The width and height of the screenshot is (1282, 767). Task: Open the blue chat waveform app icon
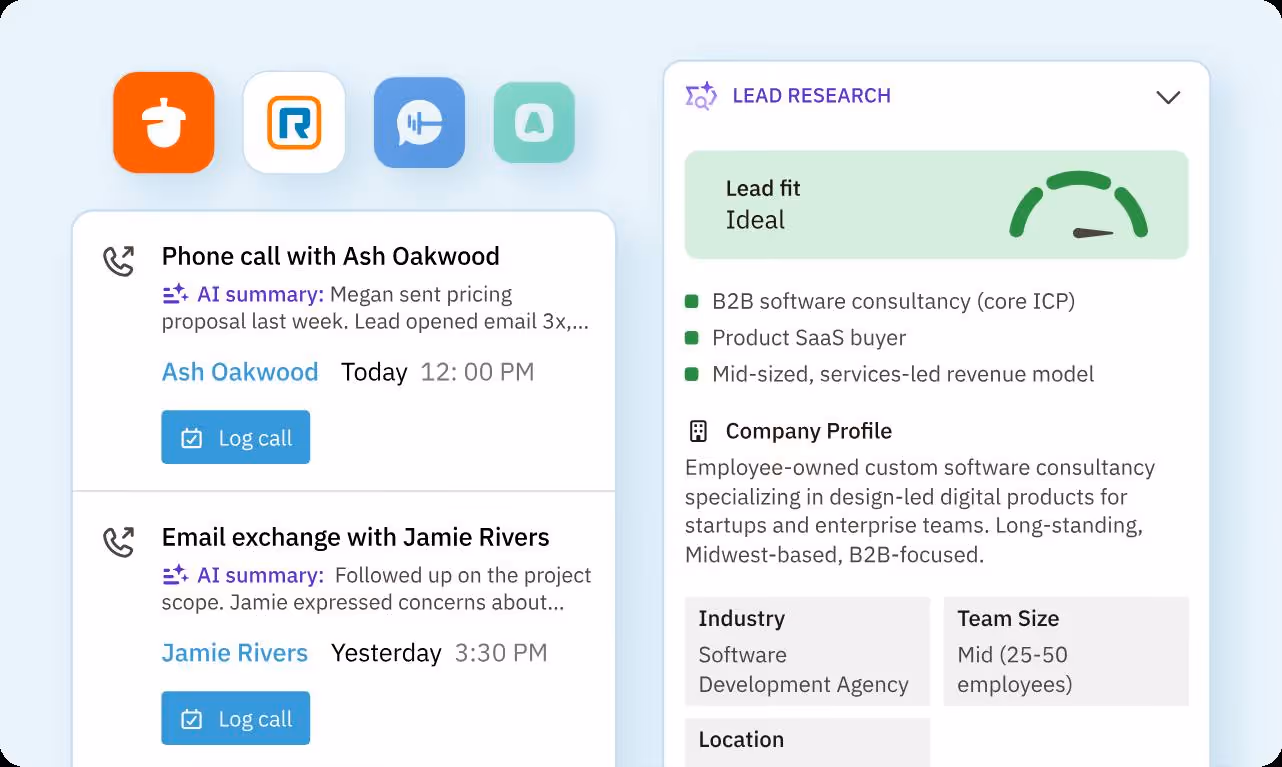pos(419,122)
